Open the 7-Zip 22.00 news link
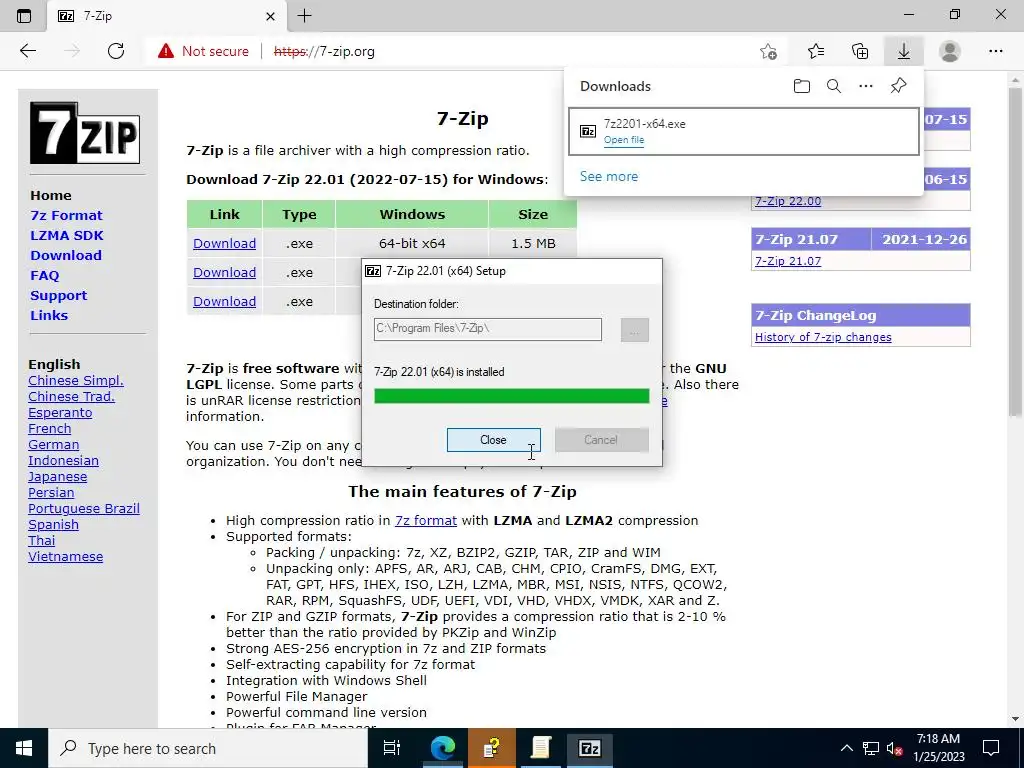Viewport: 1024px width, 768px height. click(x=788, y=201)
